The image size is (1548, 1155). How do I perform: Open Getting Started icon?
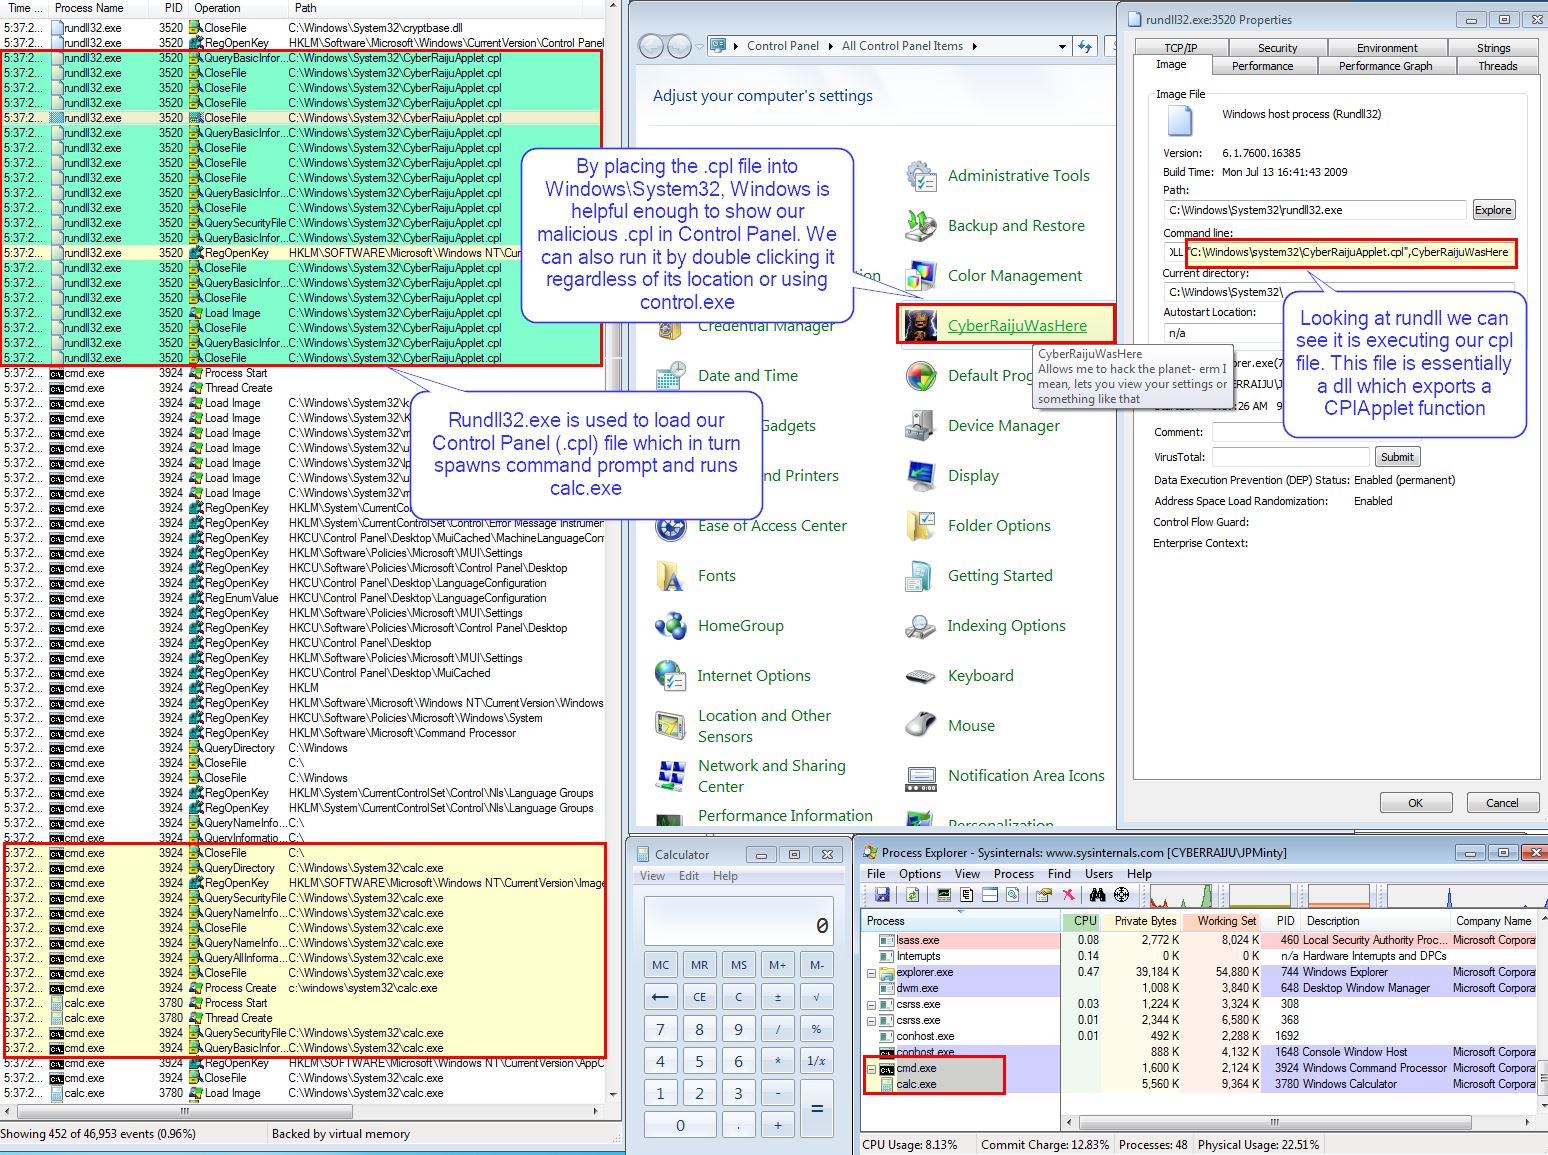pos(920,576)
